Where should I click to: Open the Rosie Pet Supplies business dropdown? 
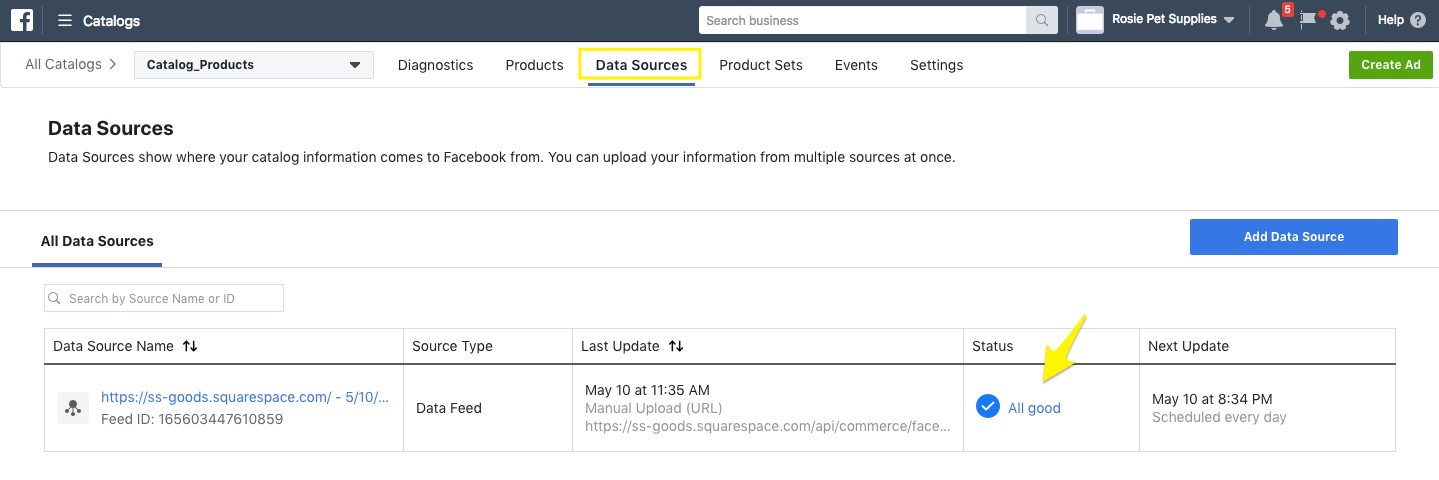tap(1229, 20)
